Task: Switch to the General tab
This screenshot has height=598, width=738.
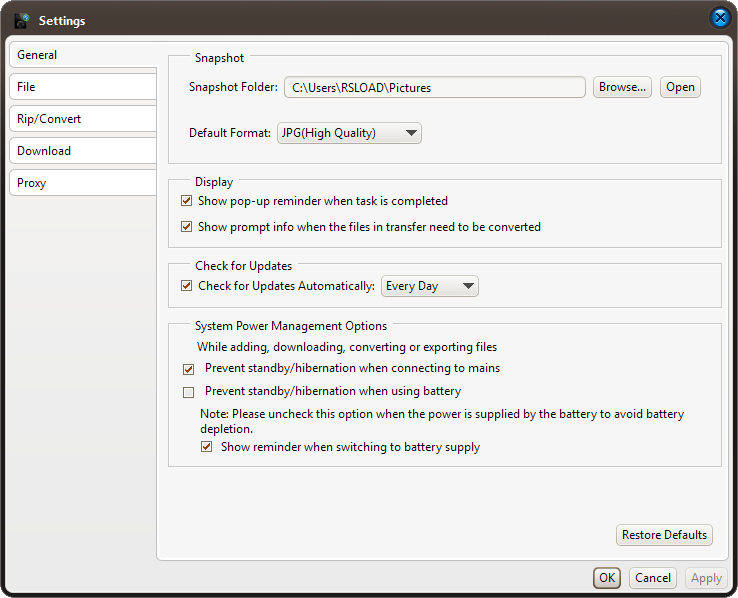Action: click(82, 55)
